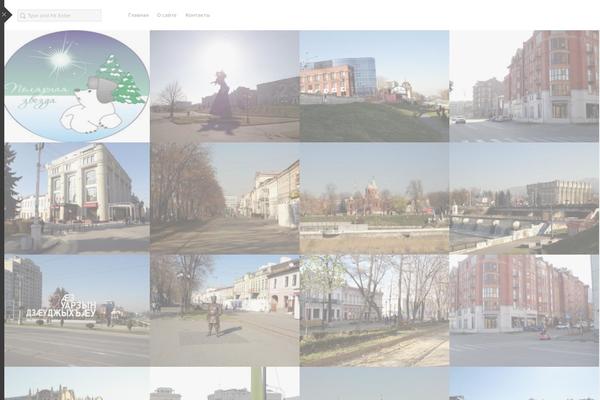The height and width of the screenshot is (400, 600).
Task: Click the X close icon on dark sidebar
Action: (4, 15)
